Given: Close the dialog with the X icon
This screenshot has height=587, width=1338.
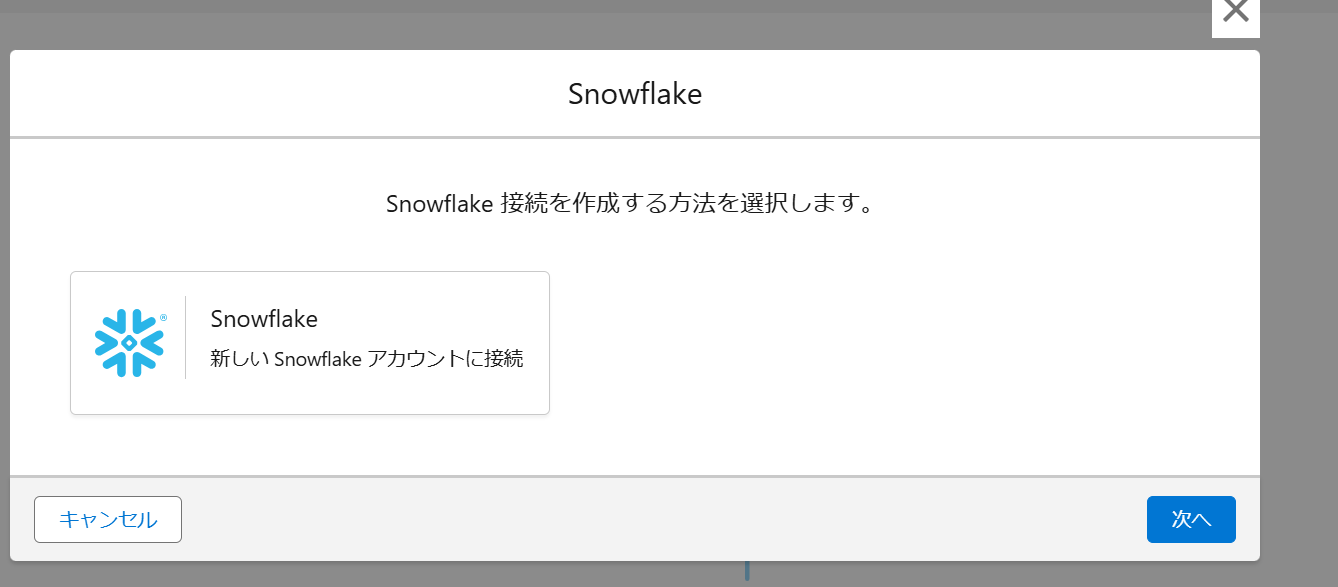Looking at the screenshot, I should click(1236, 12).
